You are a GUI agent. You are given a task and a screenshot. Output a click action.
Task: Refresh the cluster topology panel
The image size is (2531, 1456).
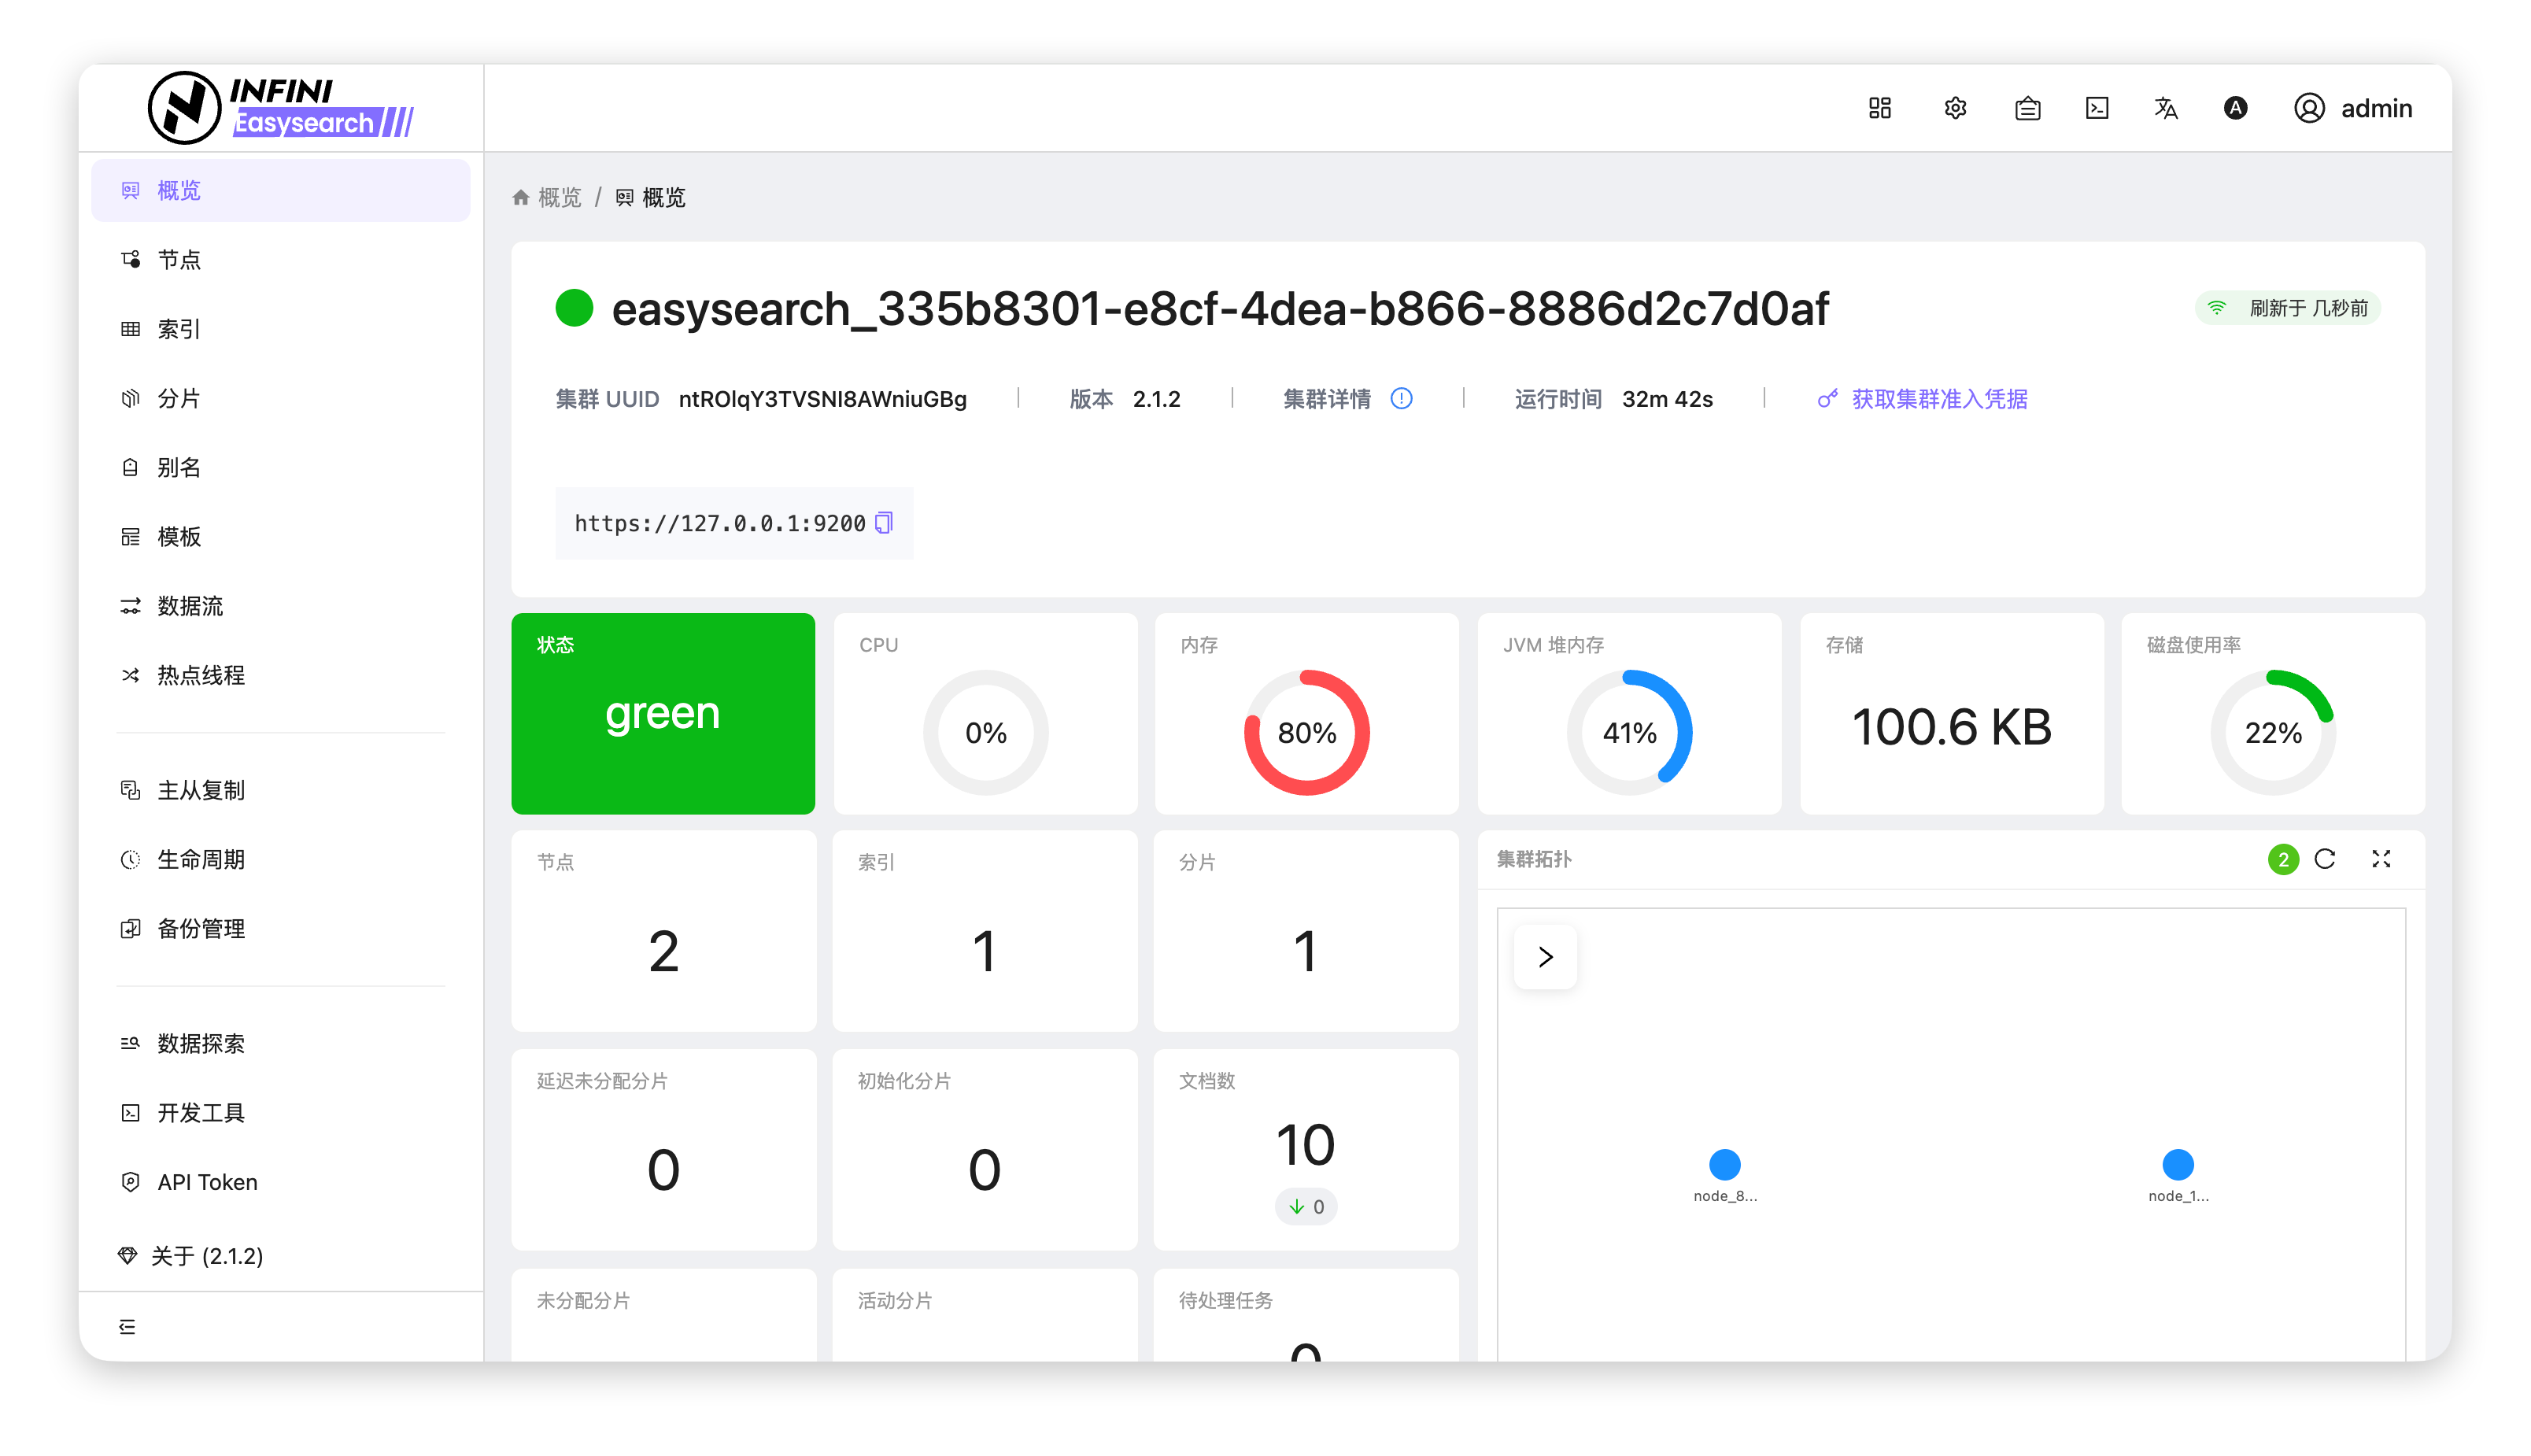(2325, 859)
